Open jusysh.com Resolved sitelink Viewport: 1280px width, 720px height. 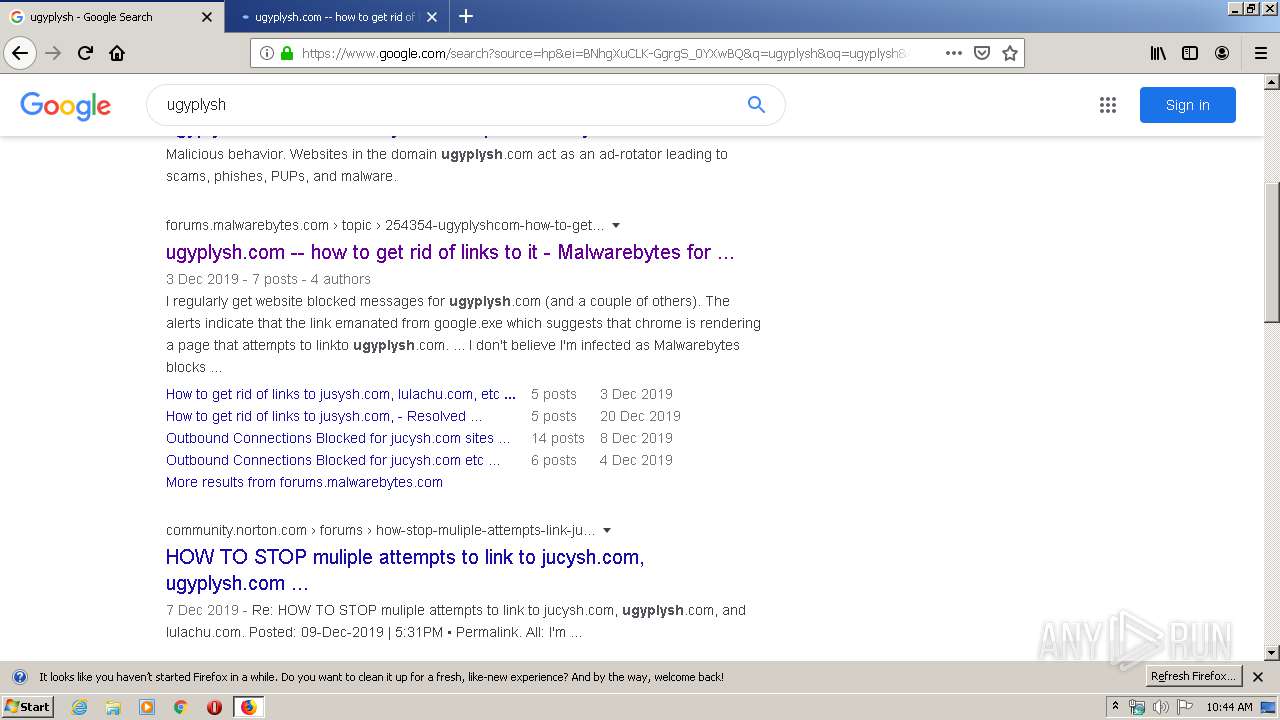coord(324,416)
